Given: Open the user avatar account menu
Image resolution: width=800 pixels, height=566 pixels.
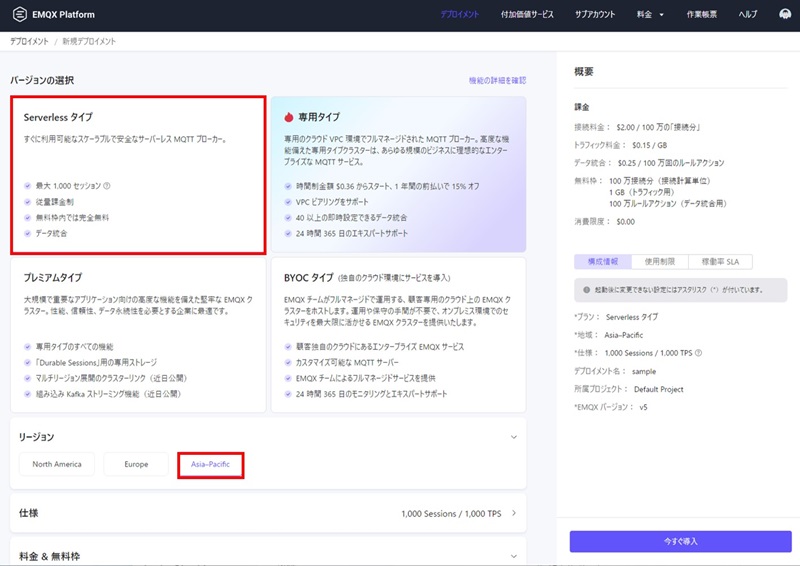Looking at the screenshot, I should pyautogui.click(x=785, y=14).
